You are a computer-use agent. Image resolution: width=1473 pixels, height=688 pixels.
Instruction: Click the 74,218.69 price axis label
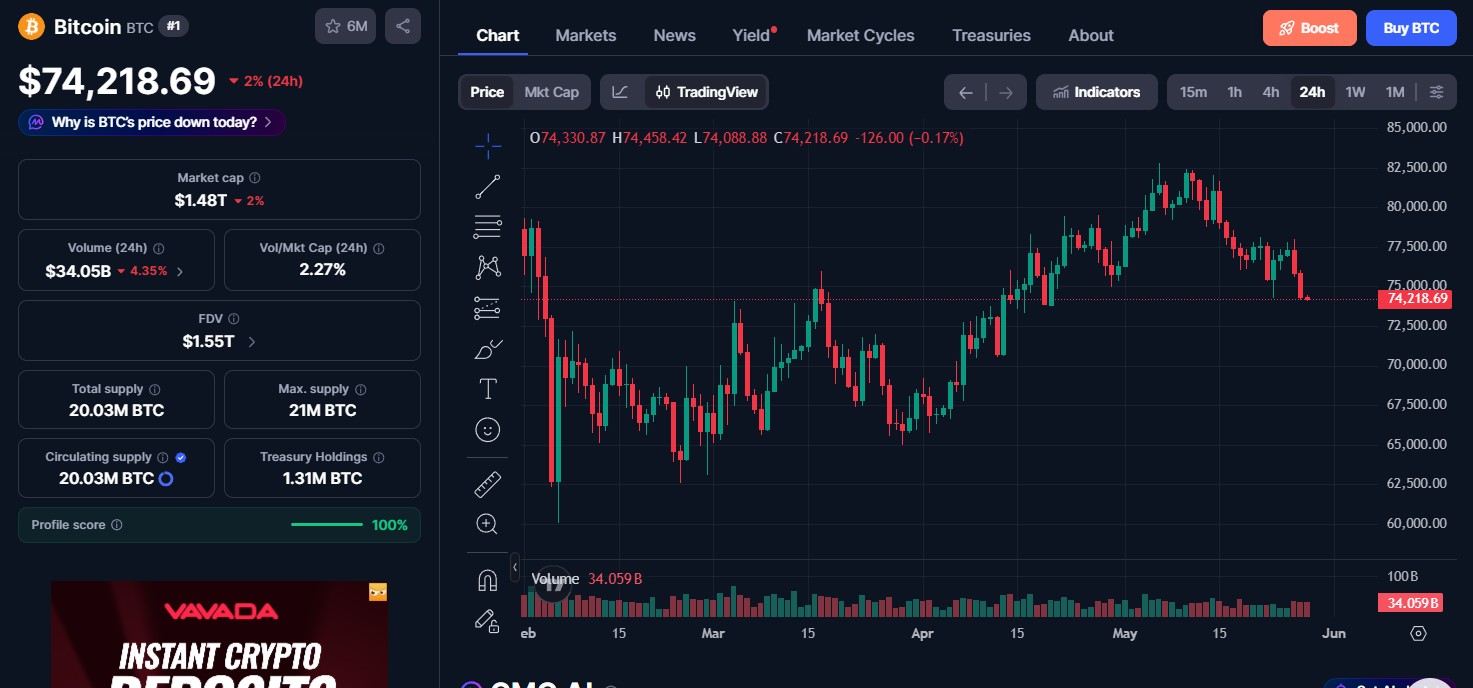coord(1414,298)
